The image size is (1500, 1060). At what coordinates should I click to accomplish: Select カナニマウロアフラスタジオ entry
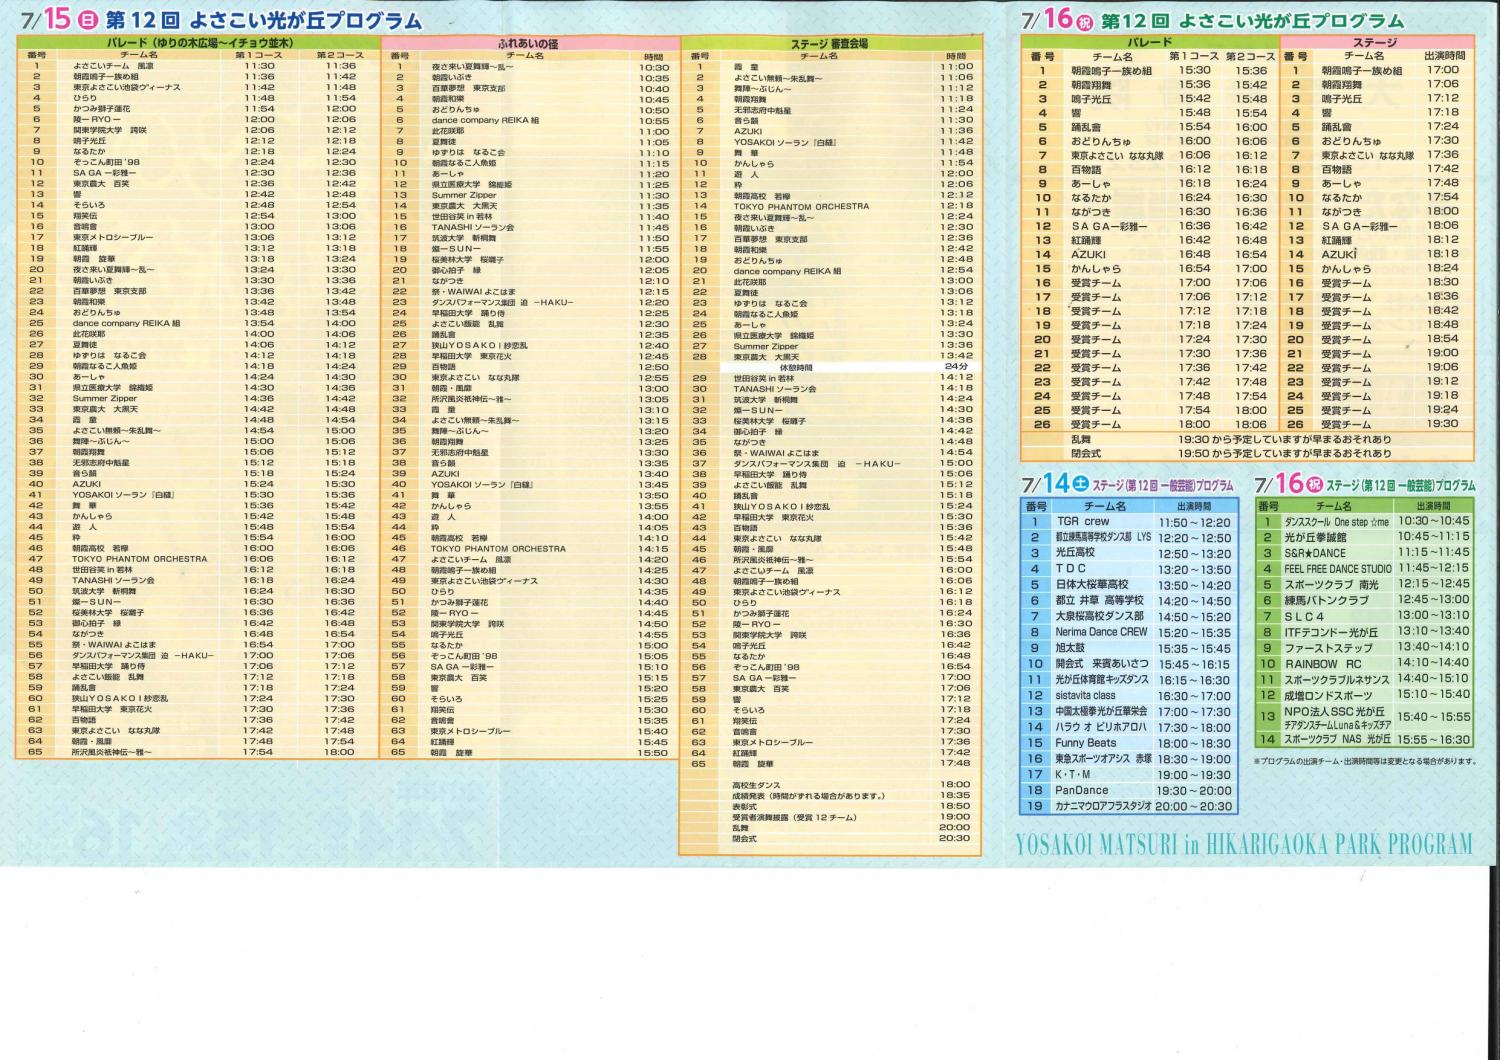coord(1104,806)
